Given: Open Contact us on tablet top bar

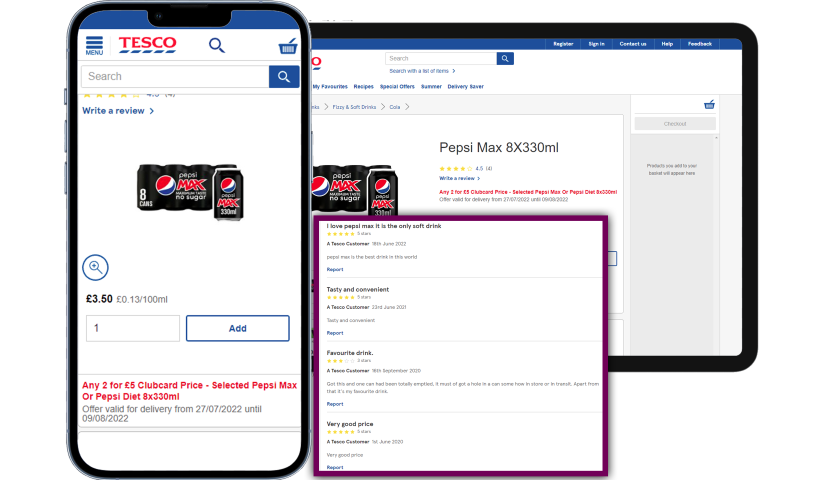Looking at the screenshot, I should pos(633,44).
